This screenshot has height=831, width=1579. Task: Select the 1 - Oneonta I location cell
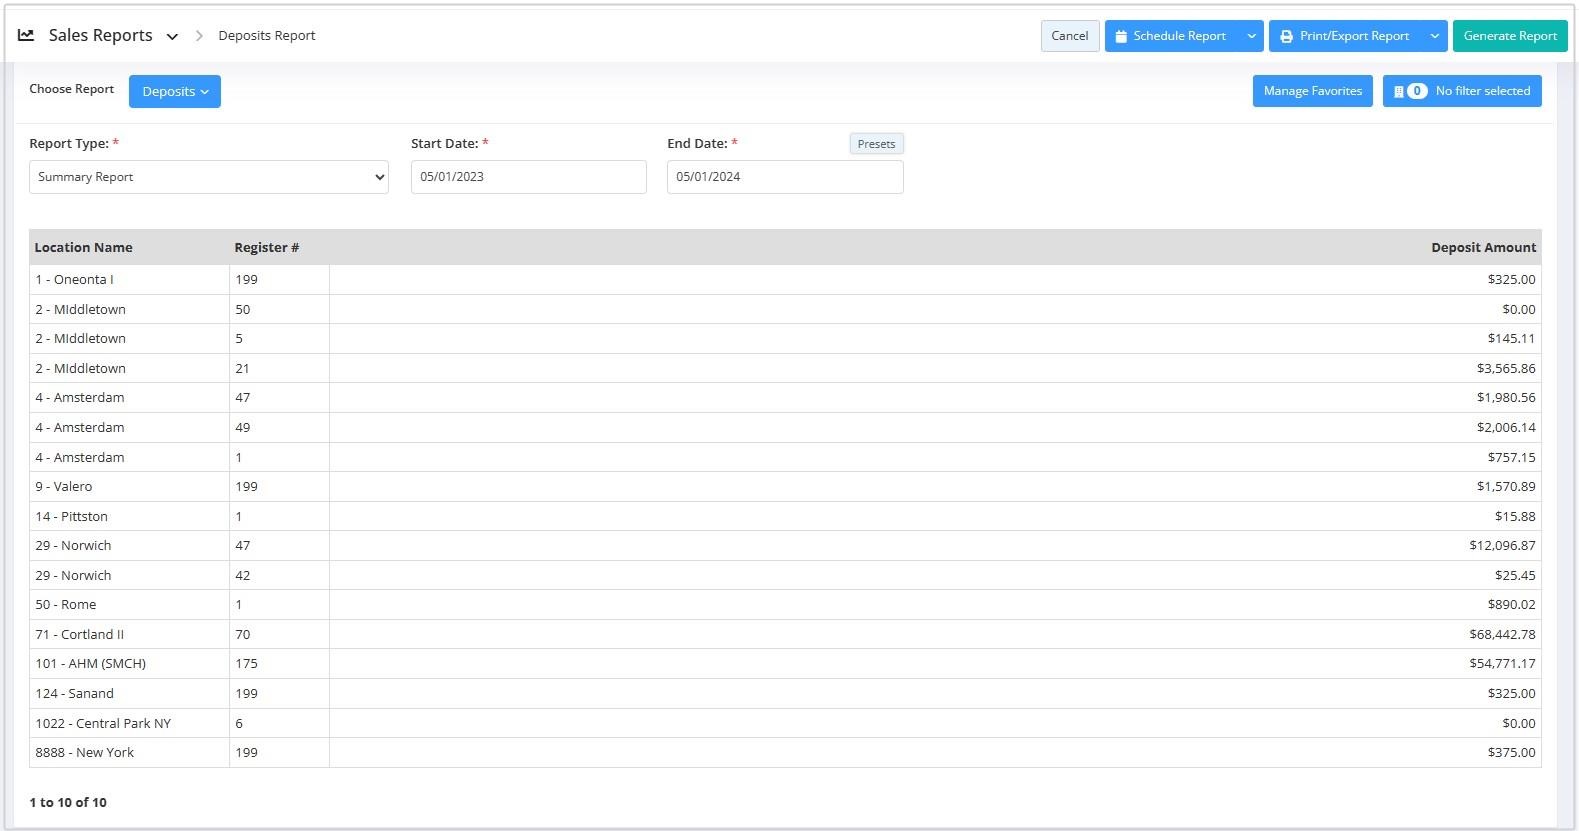click(130, 279)
